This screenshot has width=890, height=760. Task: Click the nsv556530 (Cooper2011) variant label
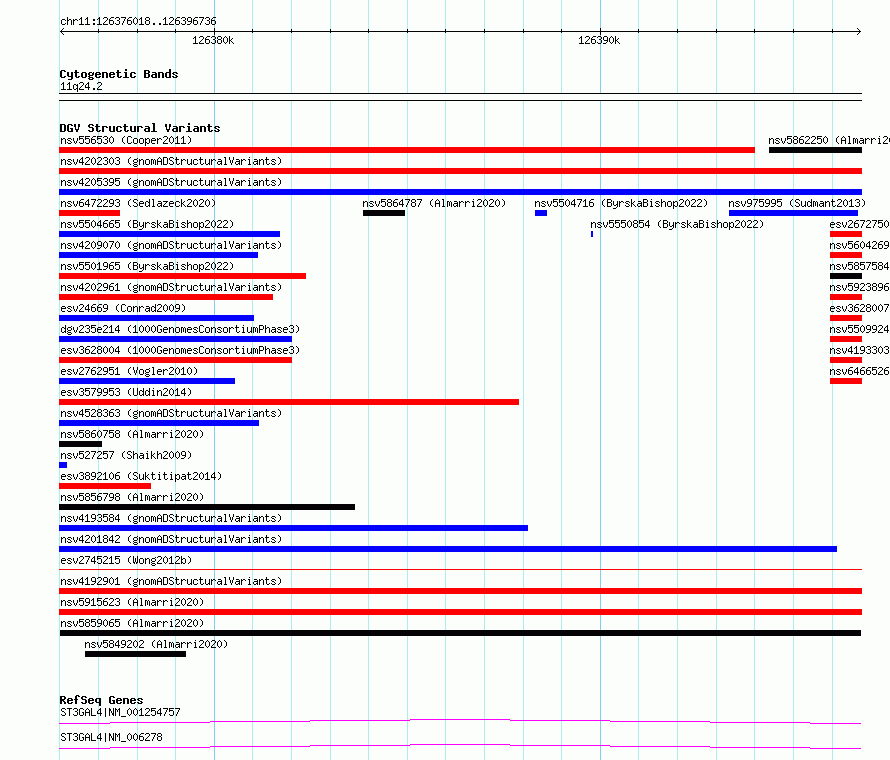126,140
